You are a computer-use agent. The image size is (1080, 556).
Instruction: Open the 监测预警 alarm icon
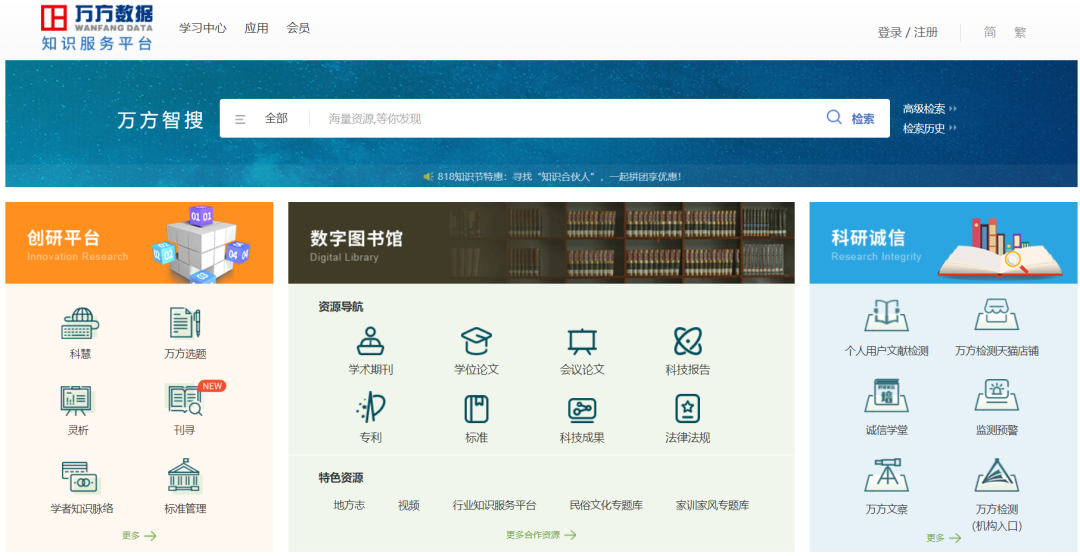(997, 395)
